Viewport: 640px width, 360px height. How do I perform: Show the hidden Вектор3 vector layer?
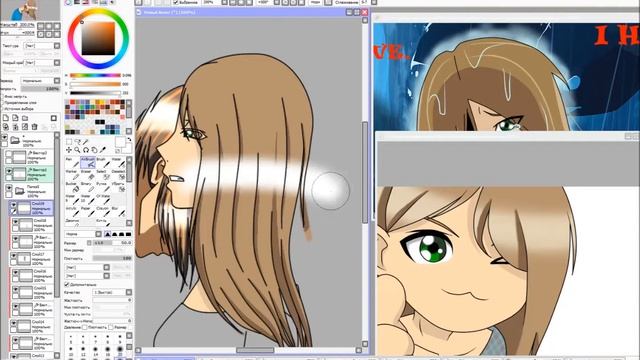pyautogui.click(x=9, y=154)
